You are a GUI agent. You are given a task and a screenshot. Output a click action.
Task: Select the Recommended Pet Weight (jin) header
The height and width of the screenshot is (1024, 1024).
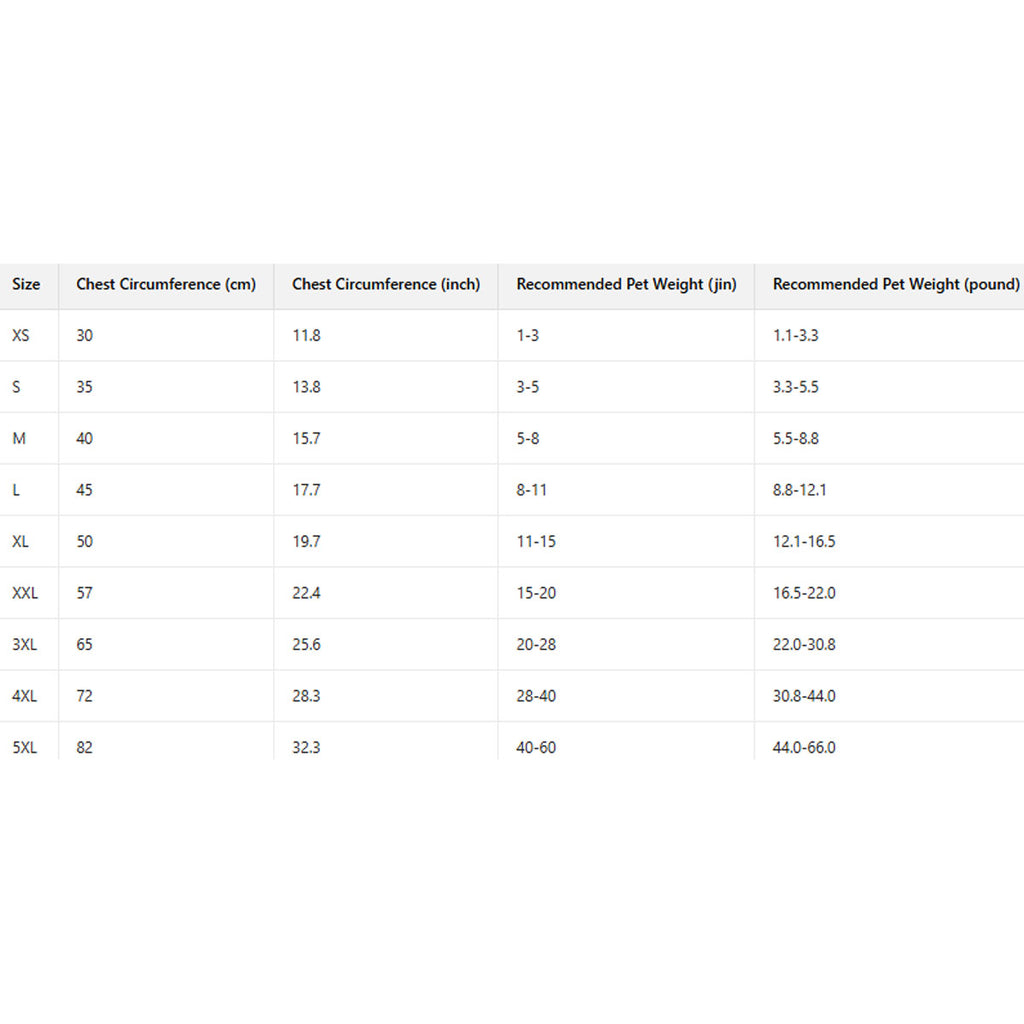click(x=626, y=284)
